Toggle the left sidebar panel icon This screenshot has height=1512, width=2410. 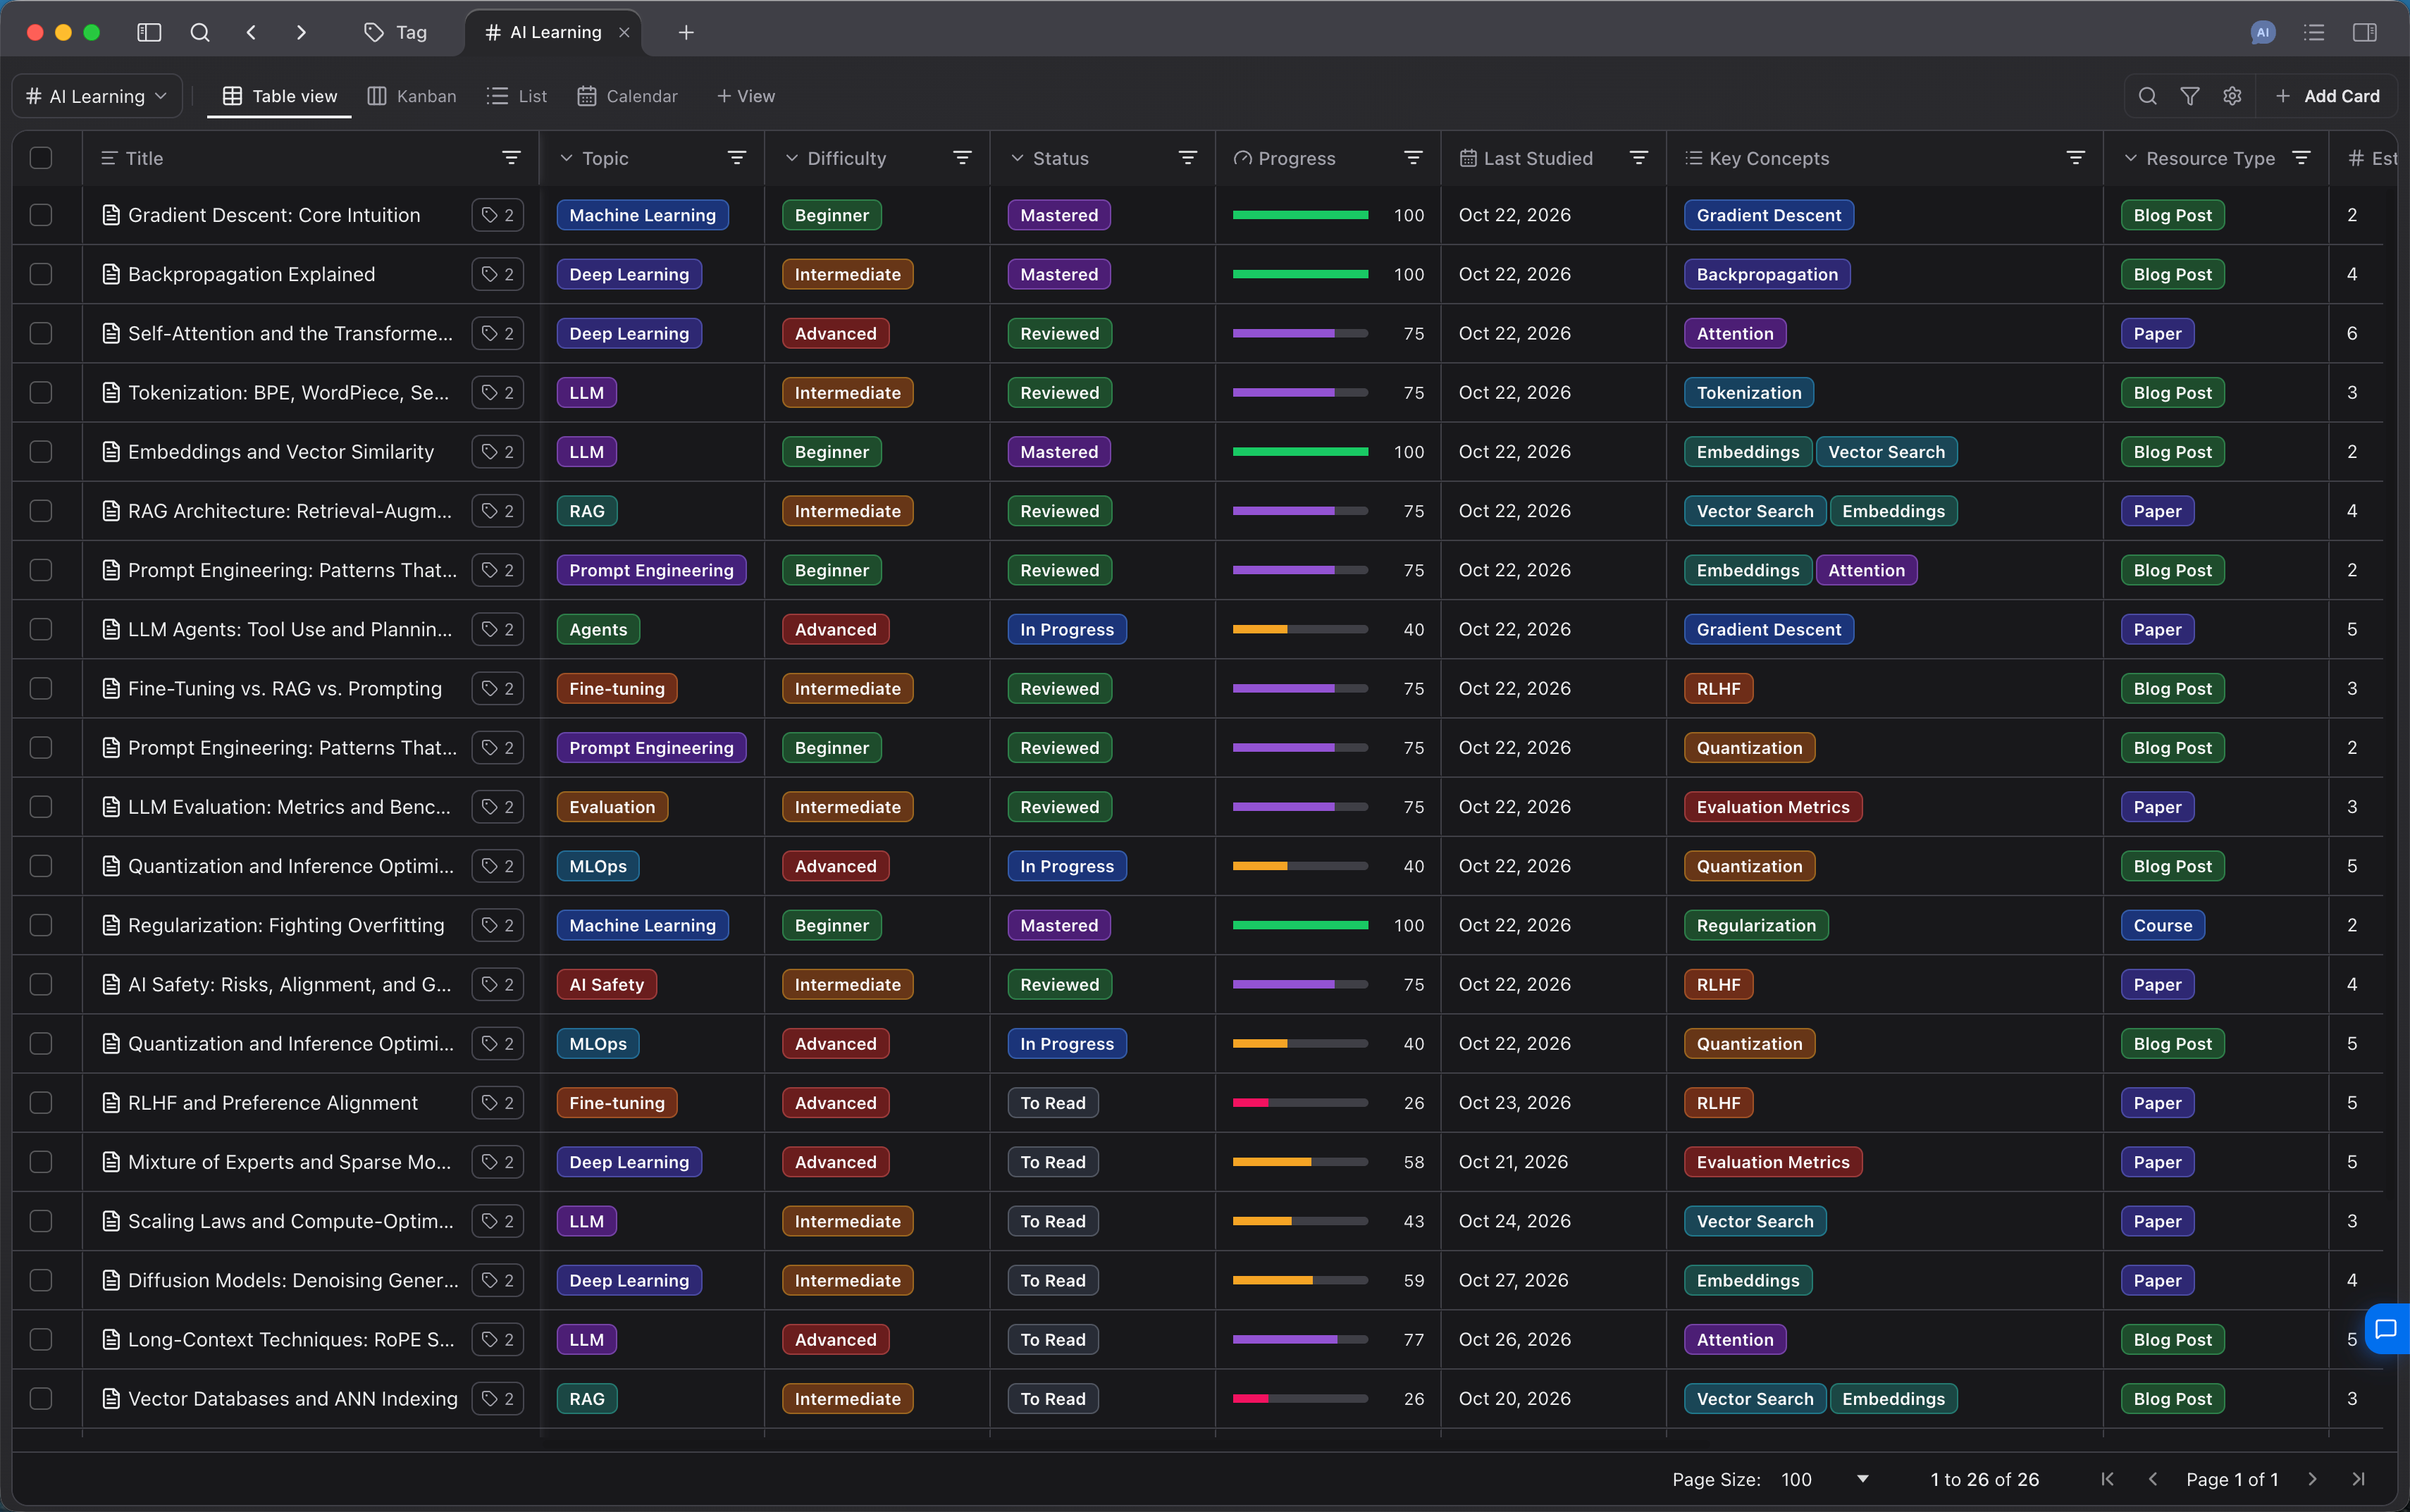pos(149,32)
